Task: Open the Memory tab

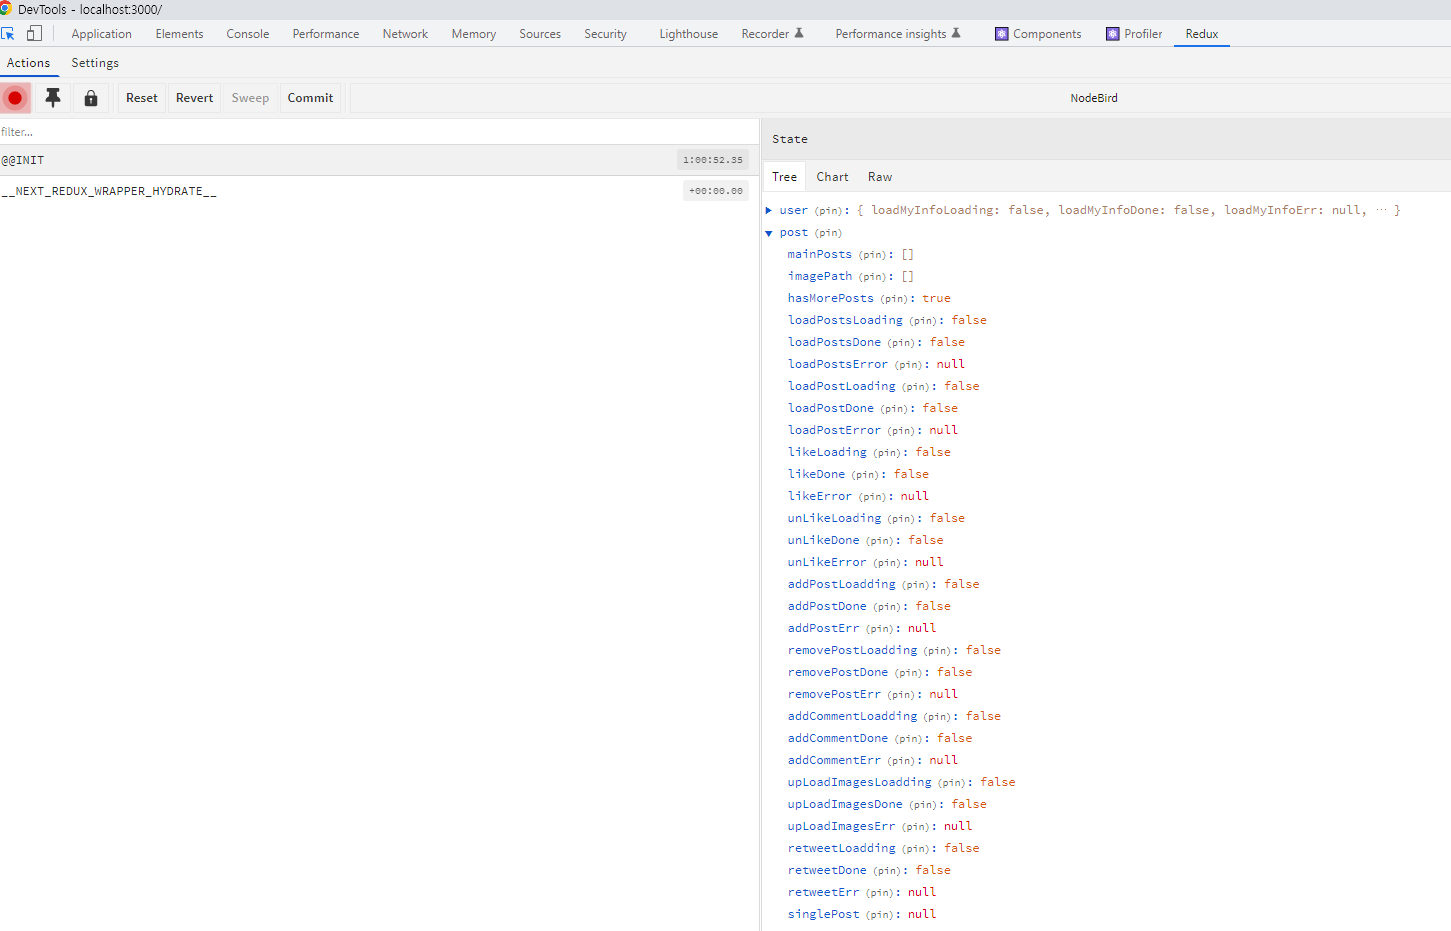Action: (474, 34)
